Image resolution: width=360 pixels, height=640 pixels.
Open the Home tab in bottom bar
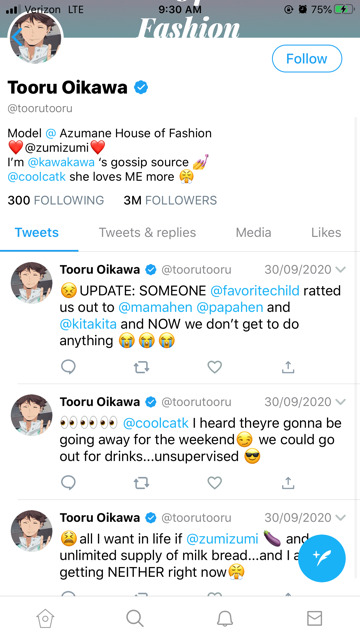(x=45, y=618)
